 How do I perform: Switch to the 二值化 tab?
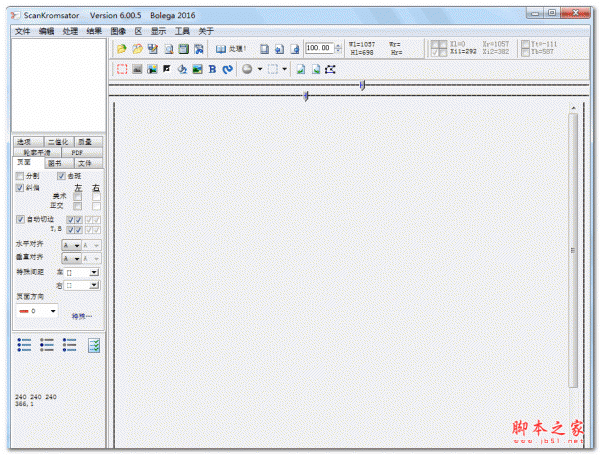(59, 142)
